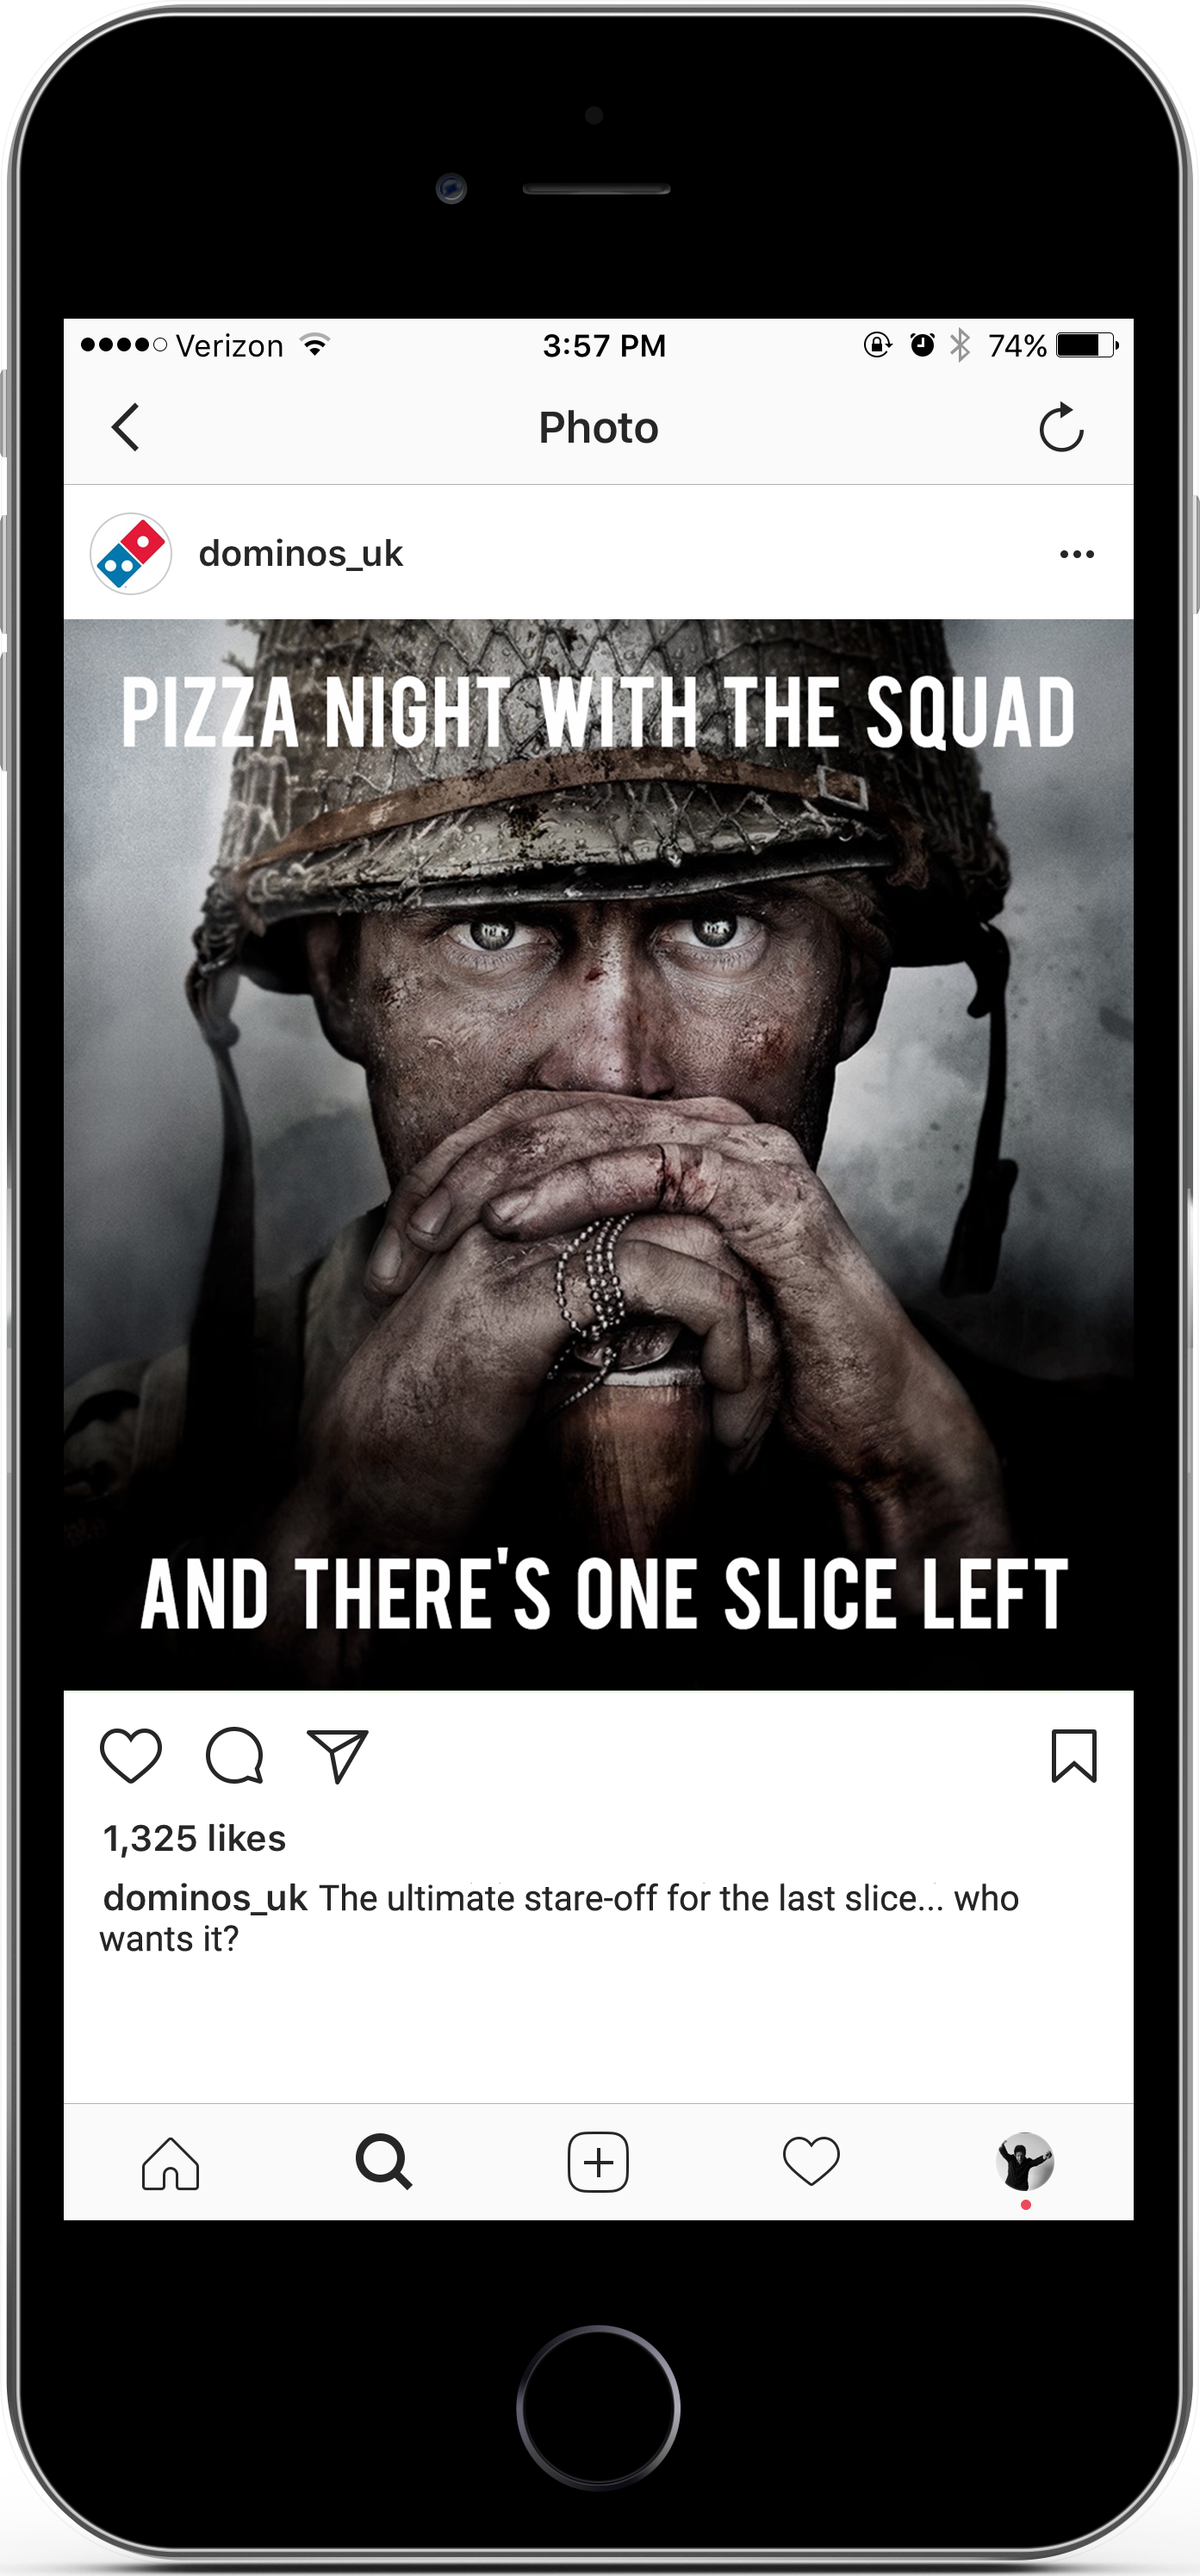Open your profile from avatar tab

click(1025, 2162)
